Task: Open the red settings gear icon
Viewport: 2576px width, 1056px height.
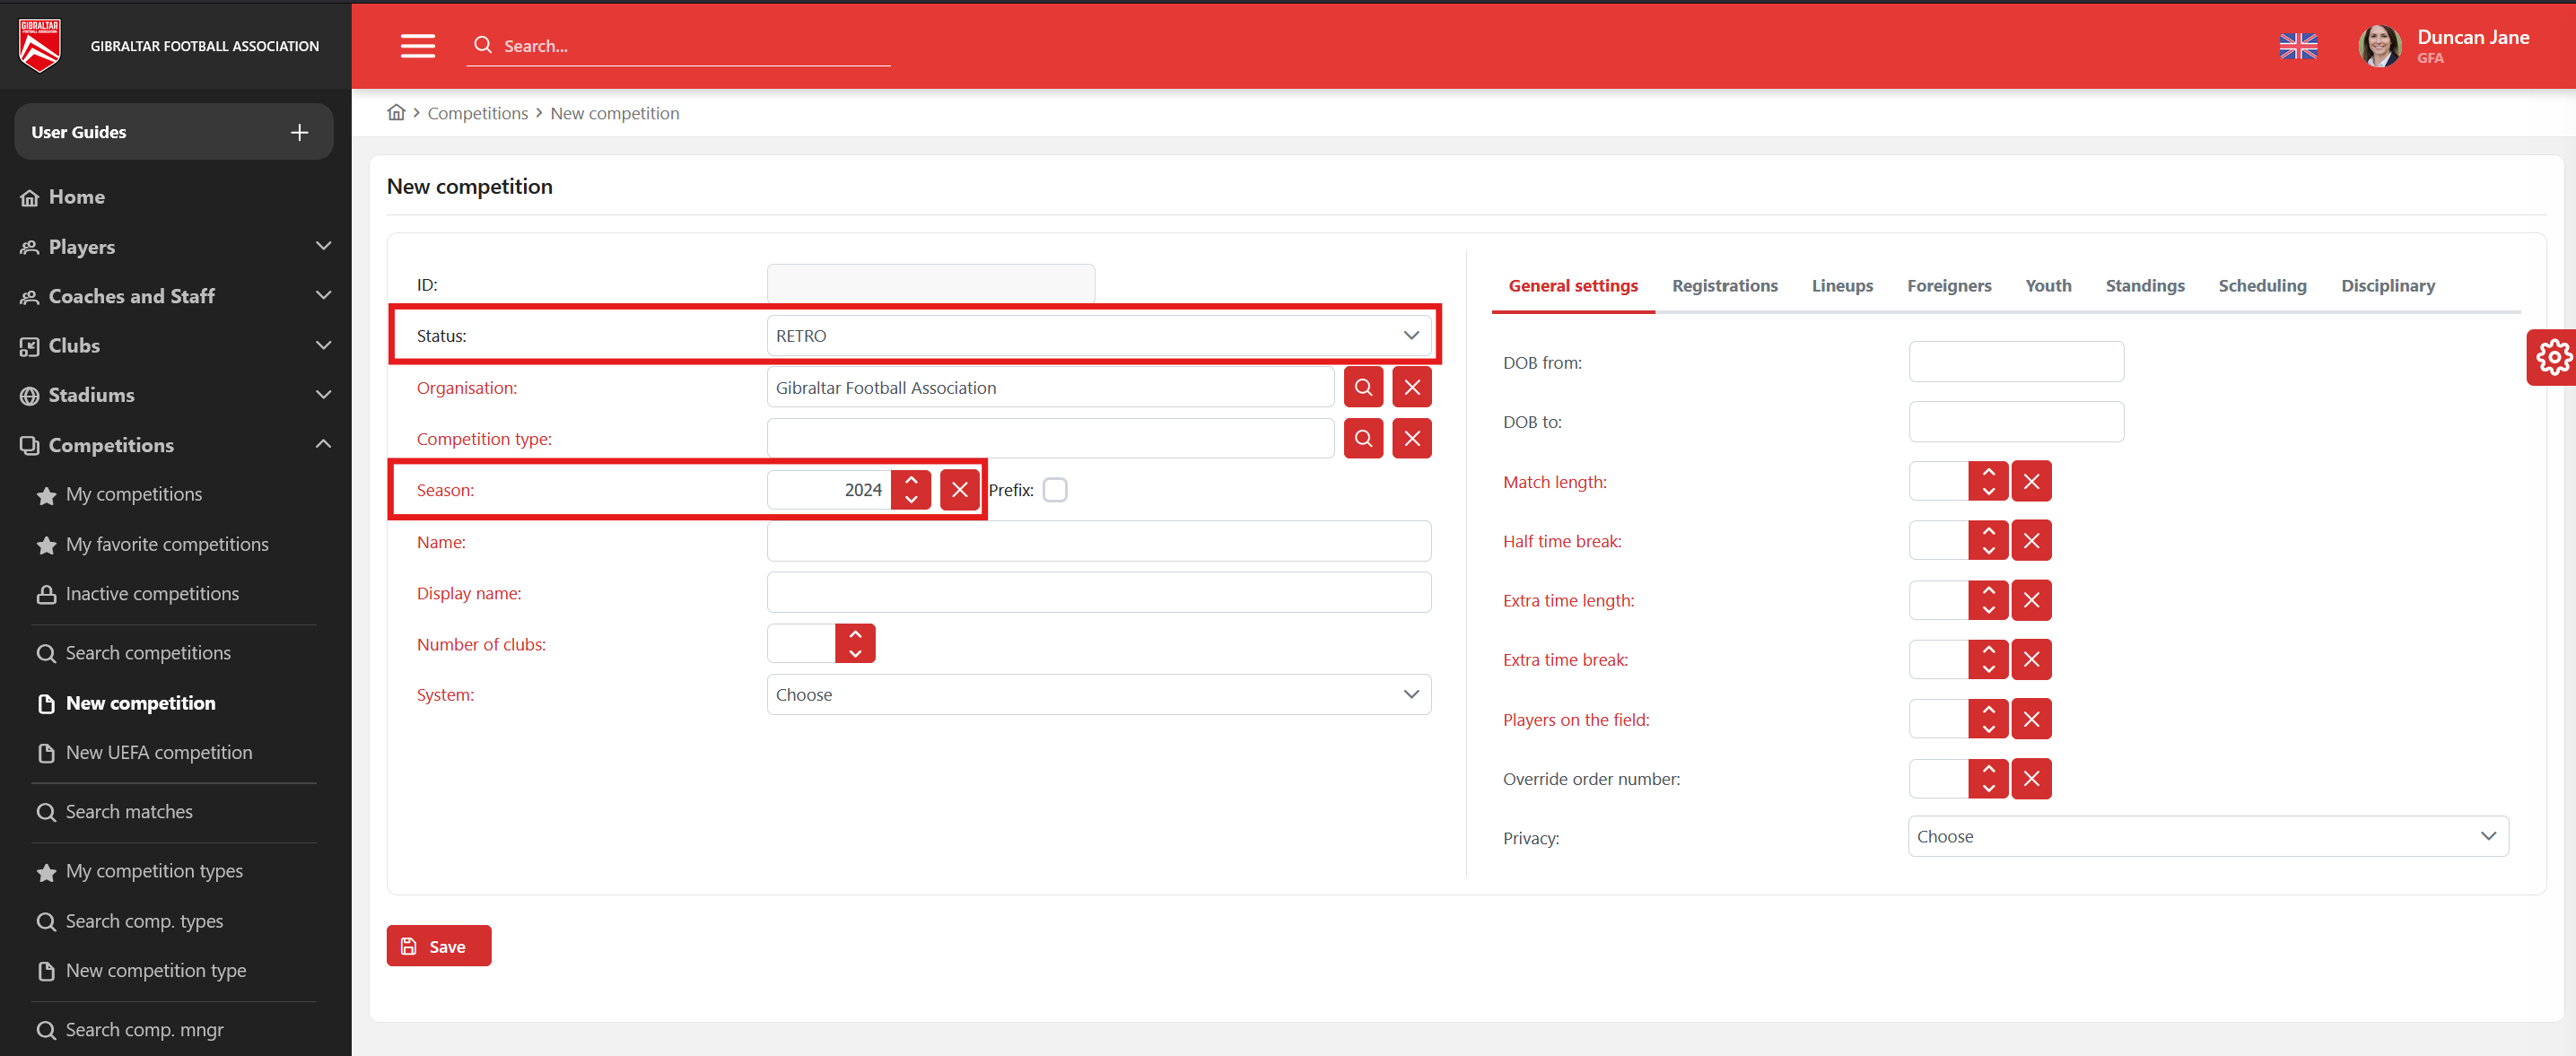Action: (x=2552, y=357)
